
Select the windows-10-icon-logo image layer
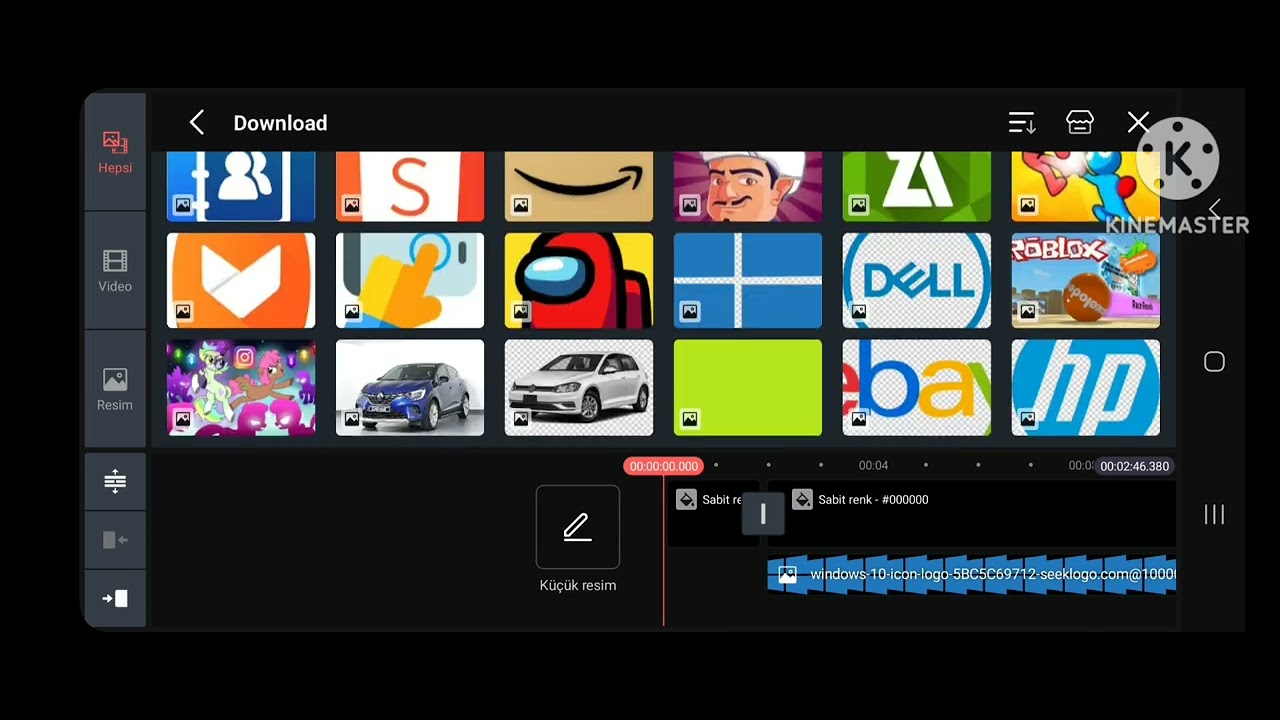pyautogui.click(x=972, y=575)
